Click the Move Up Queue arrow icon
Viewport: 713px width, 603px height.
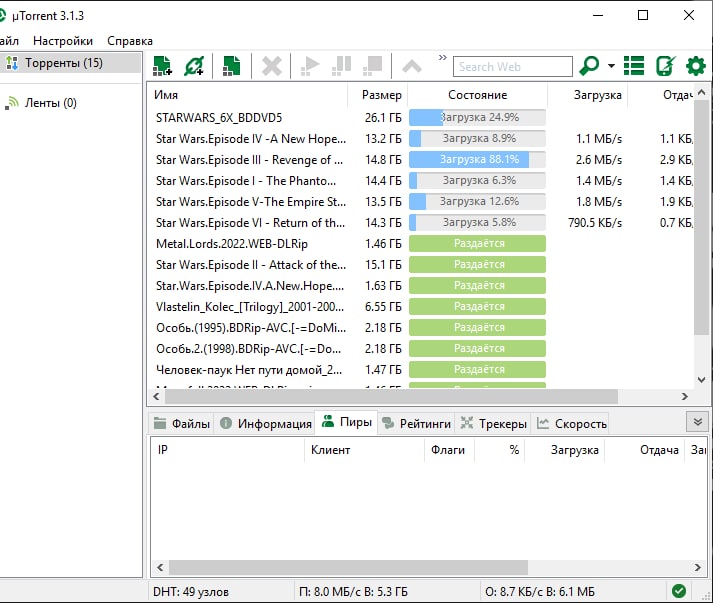tap(412, 66)
